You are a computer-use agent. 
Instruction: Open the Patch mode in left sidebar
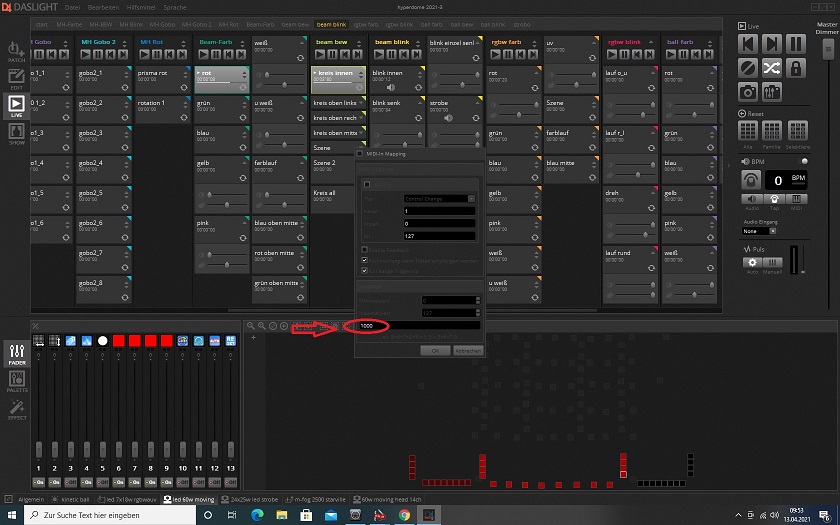tap(16, 52)
